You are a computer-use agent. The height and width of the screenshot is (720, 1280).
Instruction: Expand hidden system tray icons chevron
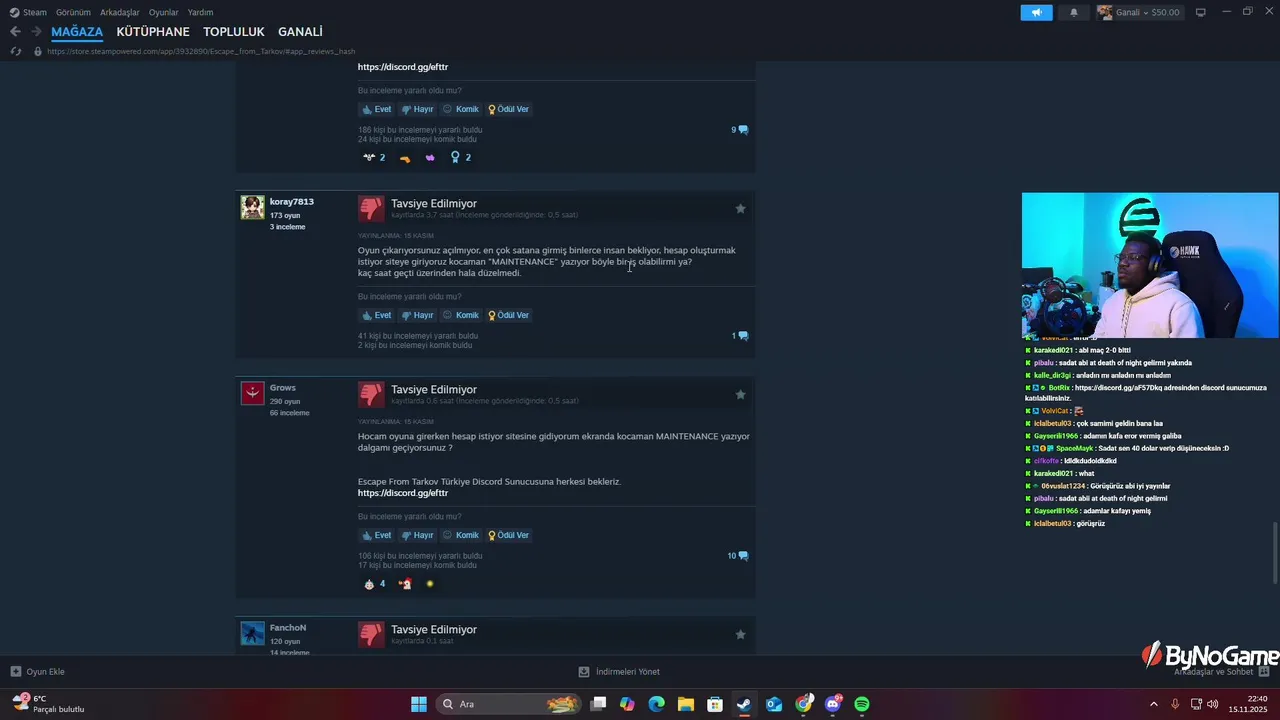tap(1153, 704)
